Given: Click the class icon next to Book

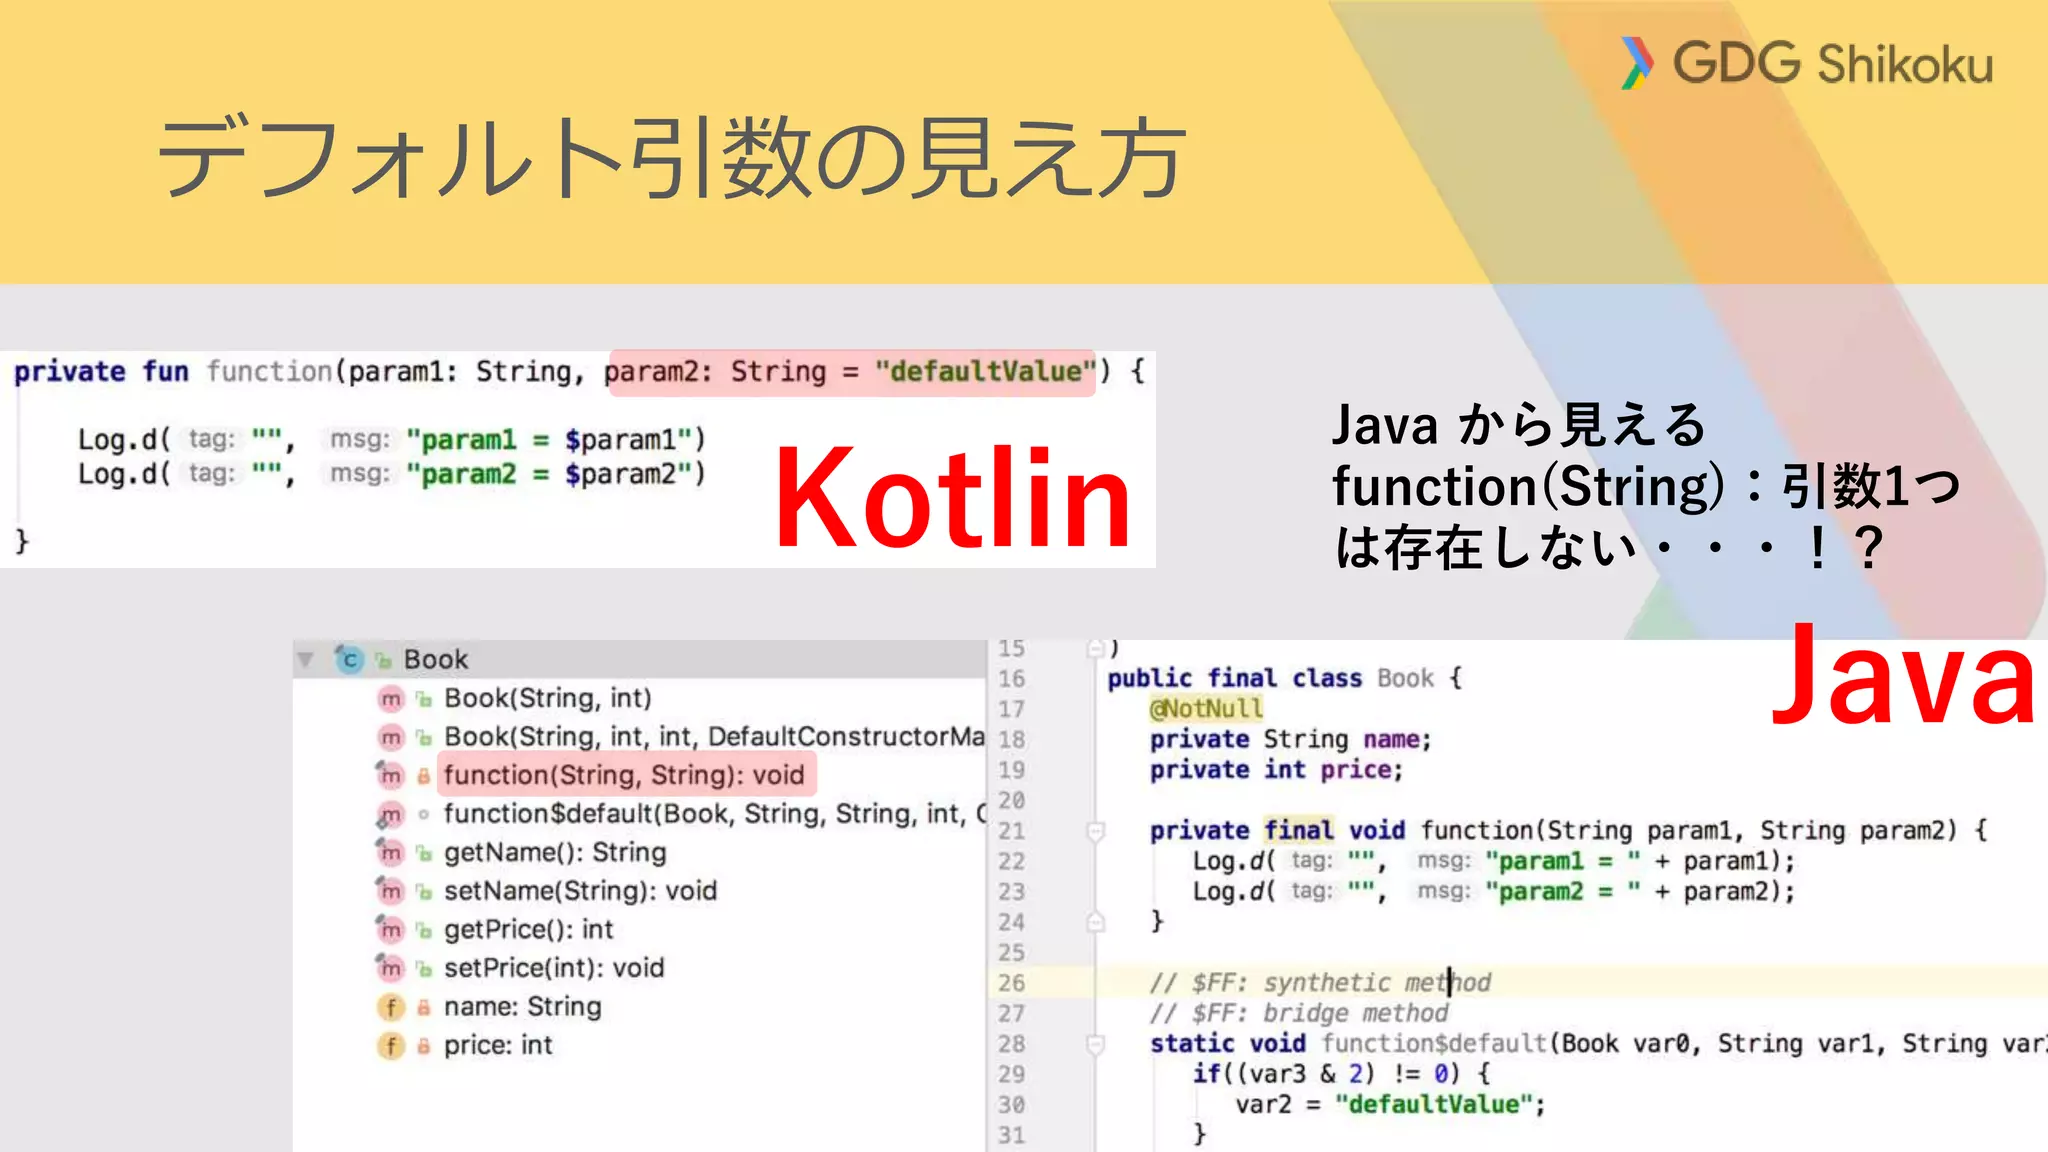Looking at the screenshot, I should click(349, 660).
